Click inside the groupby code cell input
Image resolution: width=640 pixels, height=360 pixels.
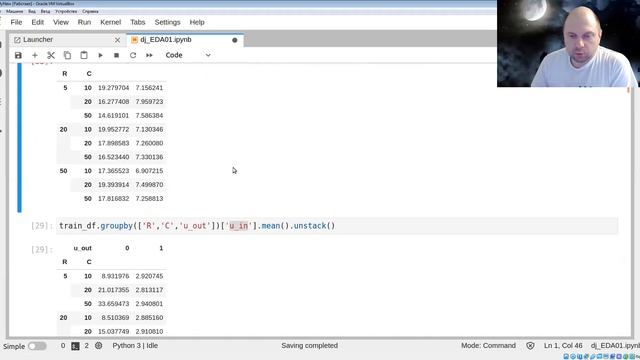(337, 226)
